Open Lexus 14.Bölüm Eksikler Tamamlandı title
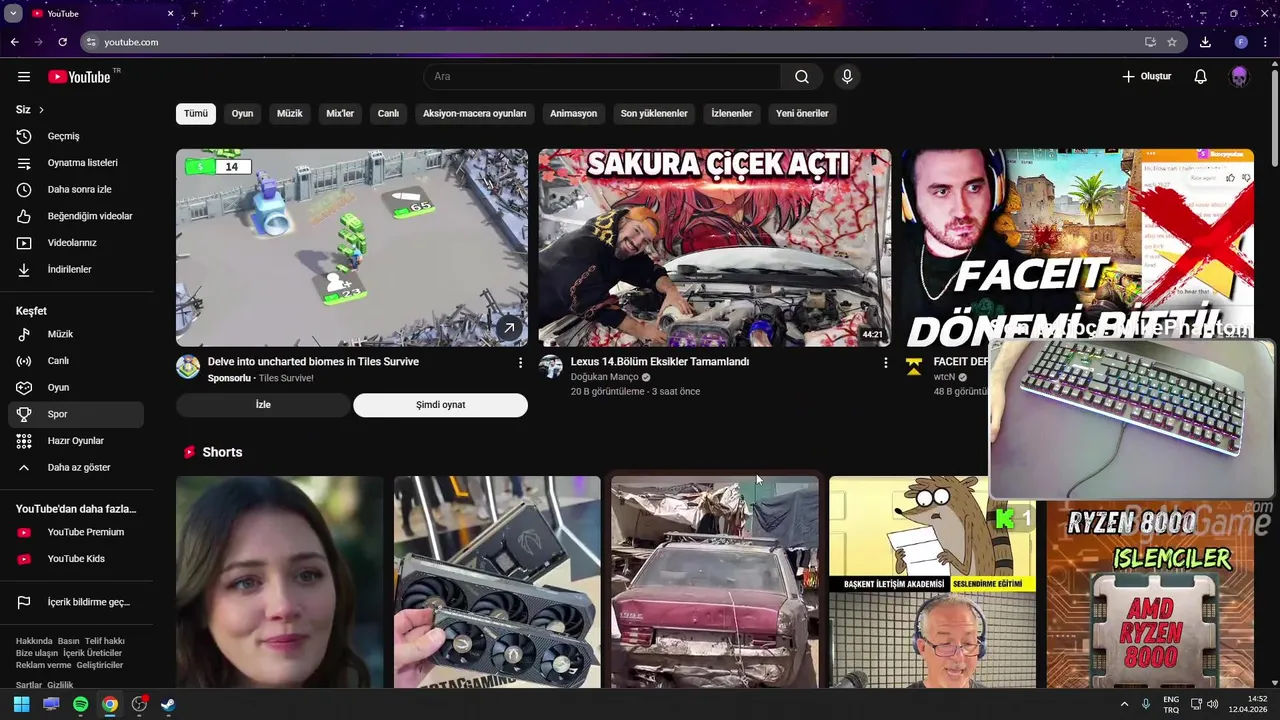 tap(660, 362)
